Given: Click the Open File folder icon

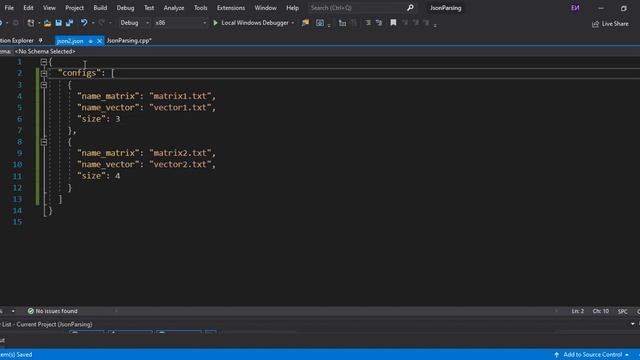Looking at the screenshot, I should [47, 23].
